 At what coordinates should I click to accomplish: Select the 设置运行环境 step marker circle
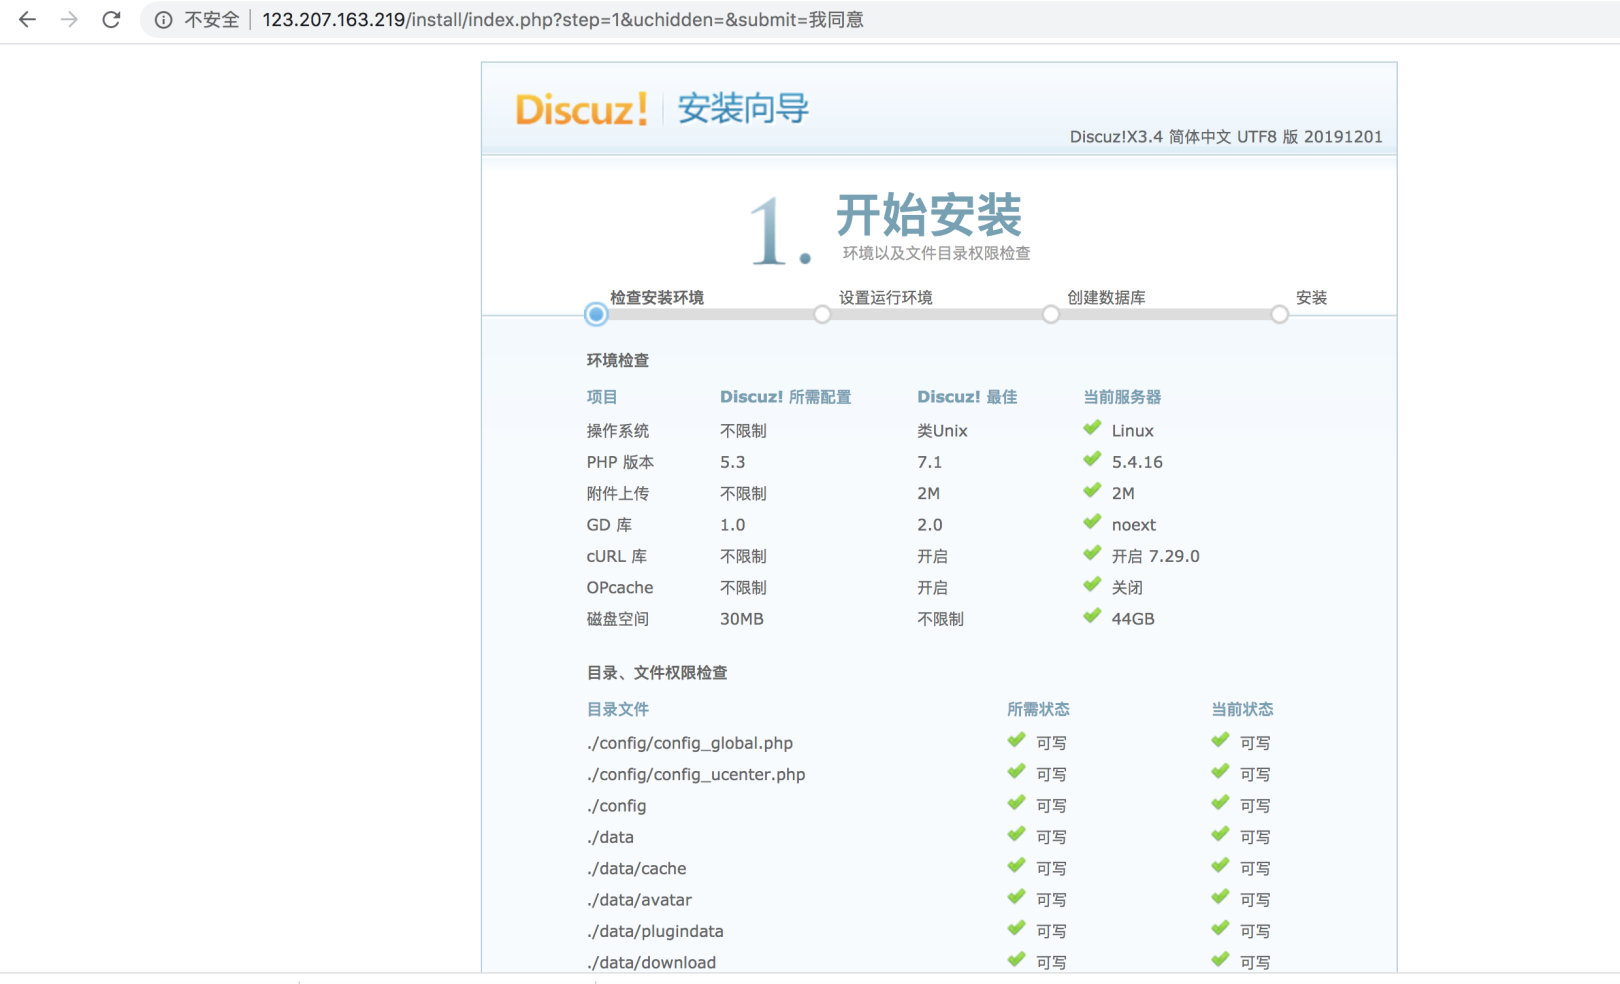[x=822, y=314]
